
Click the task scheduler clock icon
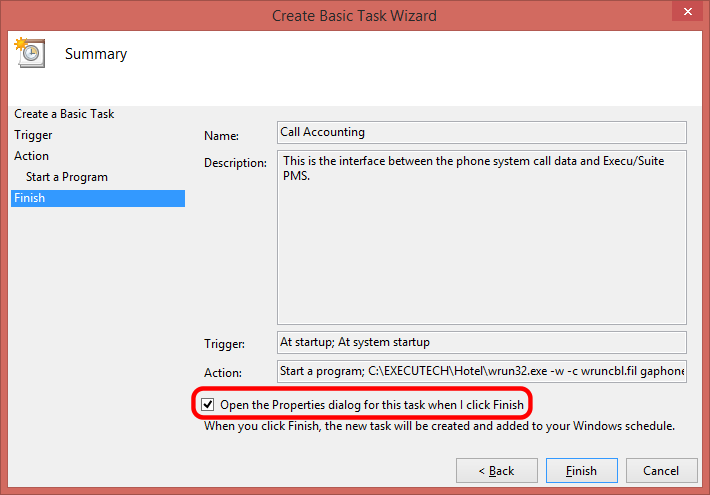[30, 53]
